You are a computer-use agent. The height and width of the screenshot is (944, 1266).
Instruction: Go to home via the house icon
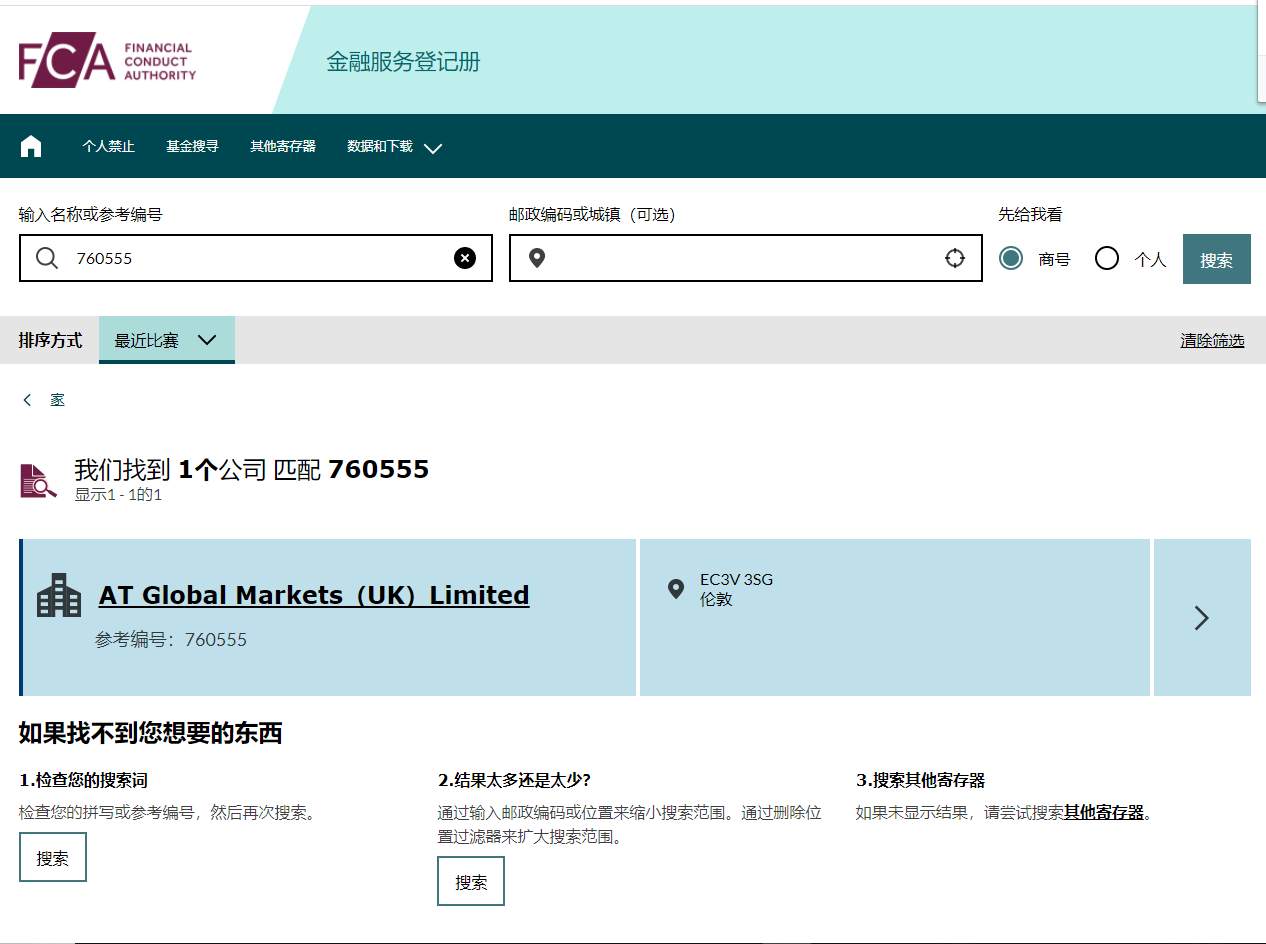[x=31, y=147]
